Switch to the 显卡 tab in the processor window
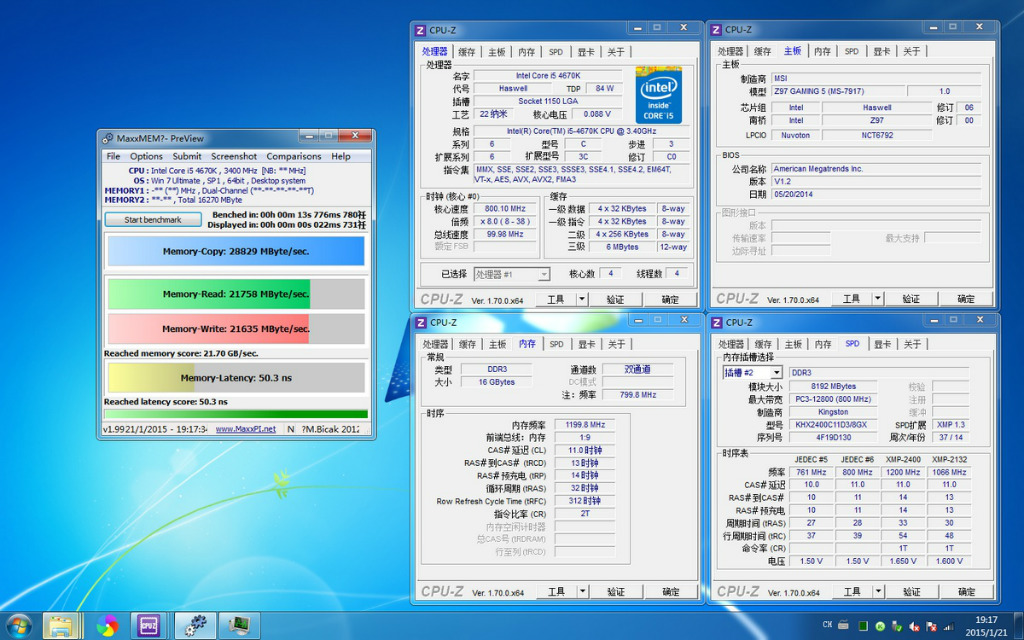Screen dimensions: 1024x640 tap(586, 52)
